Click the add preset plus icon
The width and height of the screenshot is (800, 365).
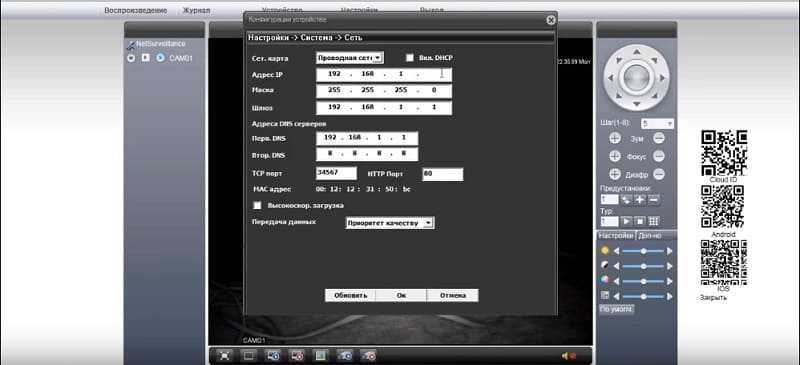pos(640,200)
